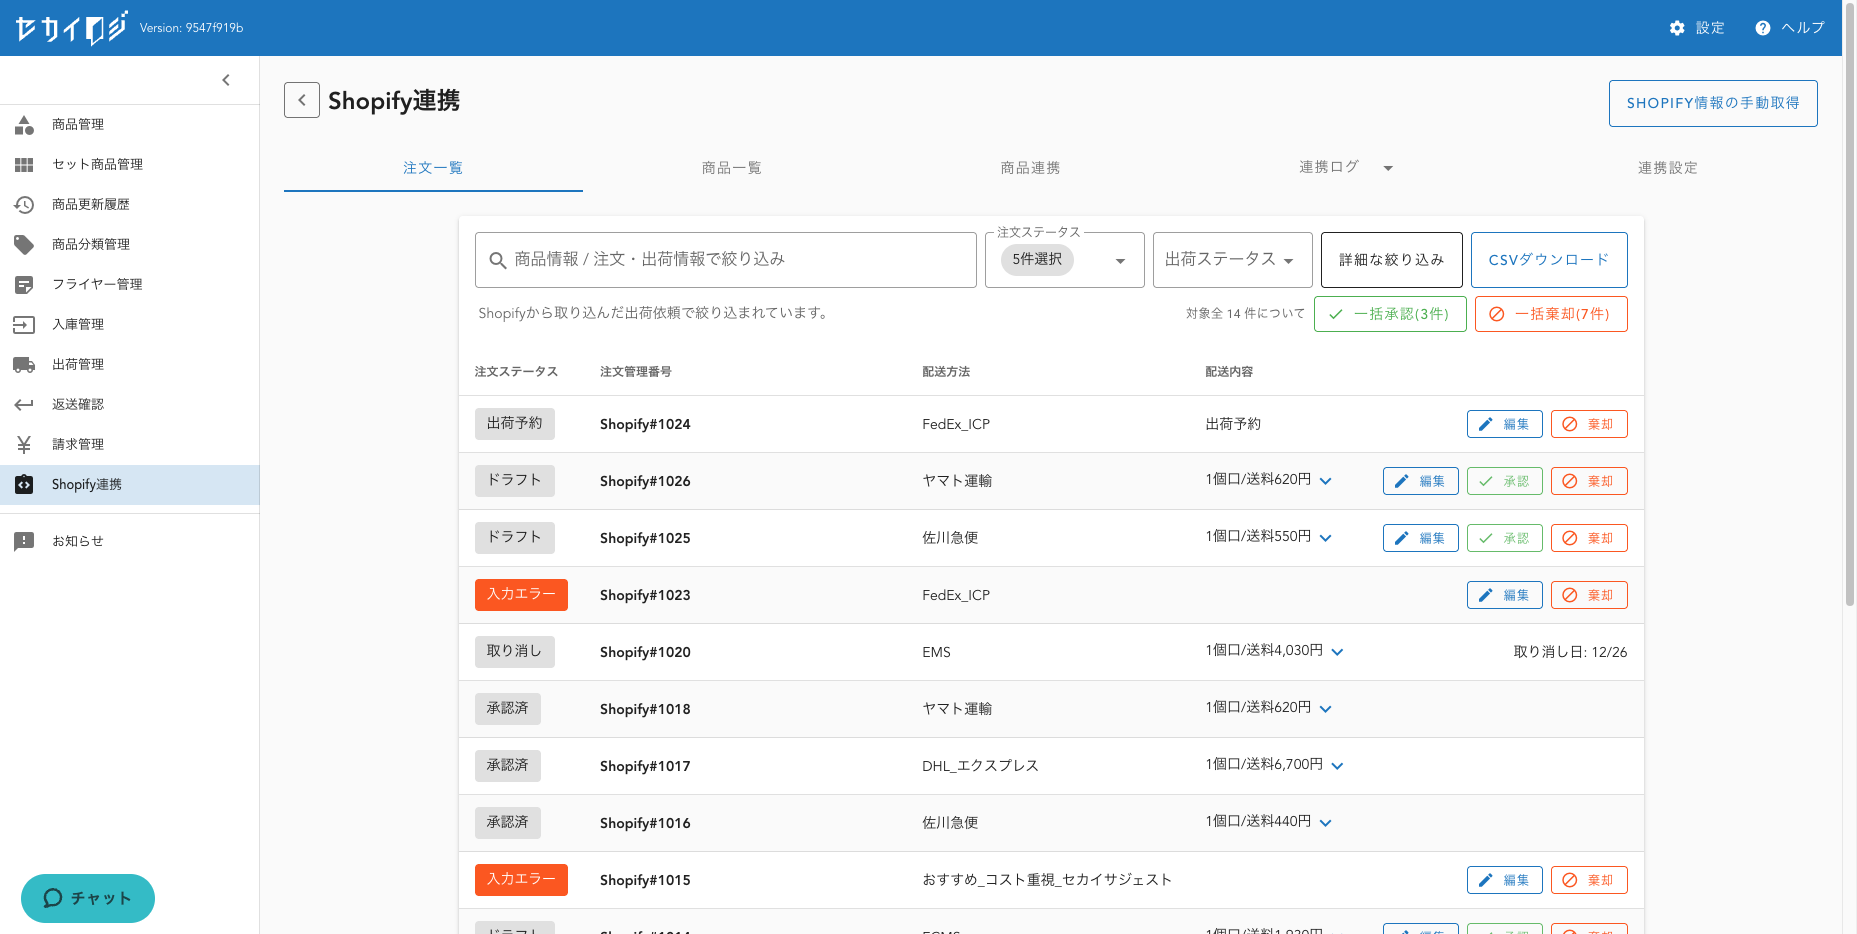Viewport: 1857px width, 934px height.
Task: Collapse the left sidebar with chevron
Action: [x=226, y=80]
